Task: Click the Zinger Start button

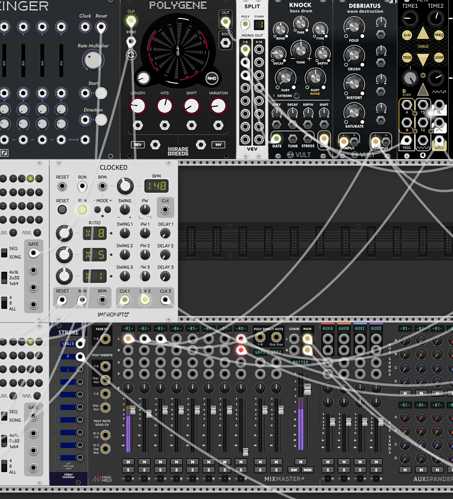Action: pos(101,93)
